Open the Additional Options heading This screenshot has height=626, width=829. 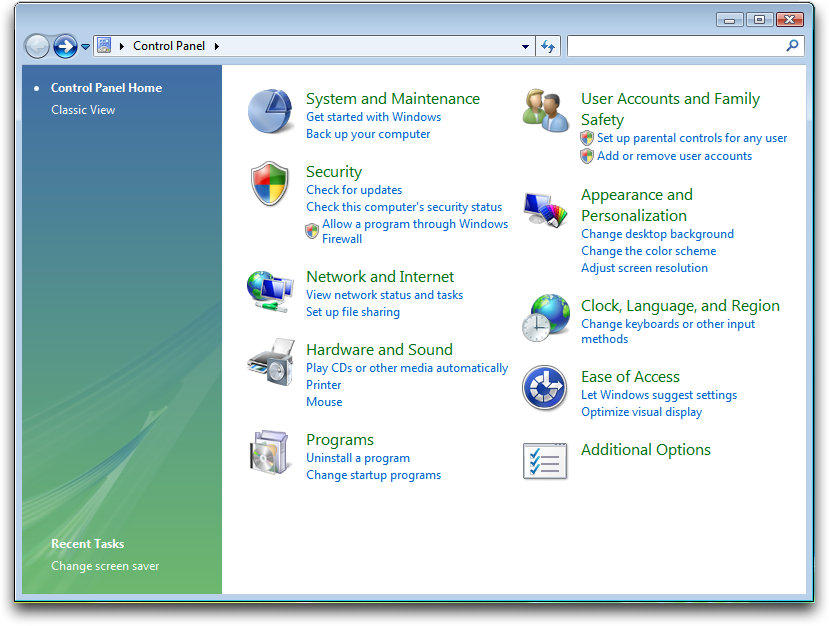pyautogui.click(x=646, y=450)
